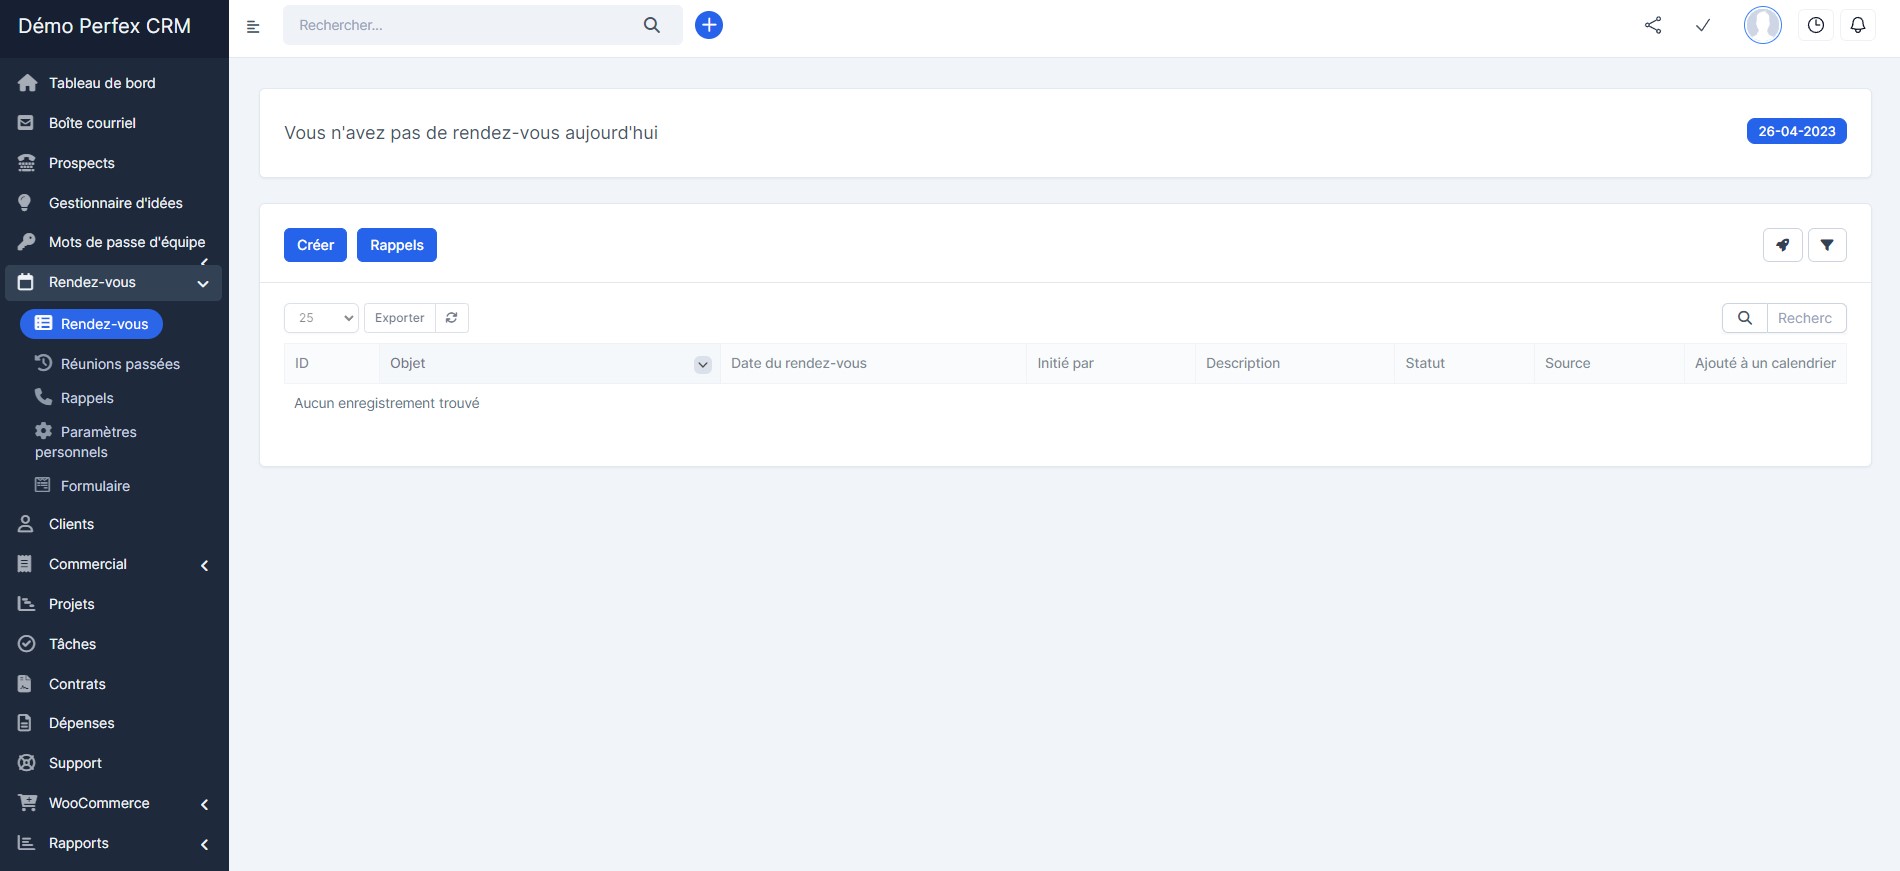Sort by ID column header
Screen dimensions: 1900x871
[x=332, y=363]
